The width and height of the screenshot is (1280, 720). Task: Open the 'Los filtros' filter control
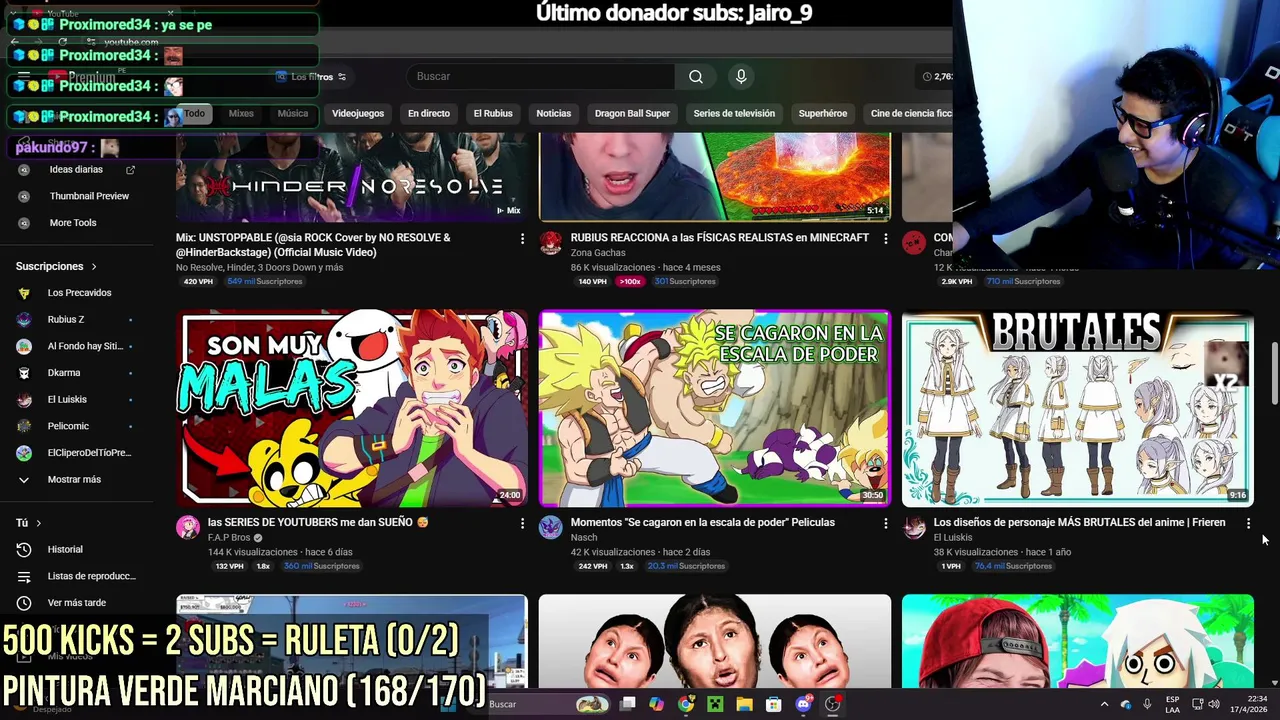310,77
